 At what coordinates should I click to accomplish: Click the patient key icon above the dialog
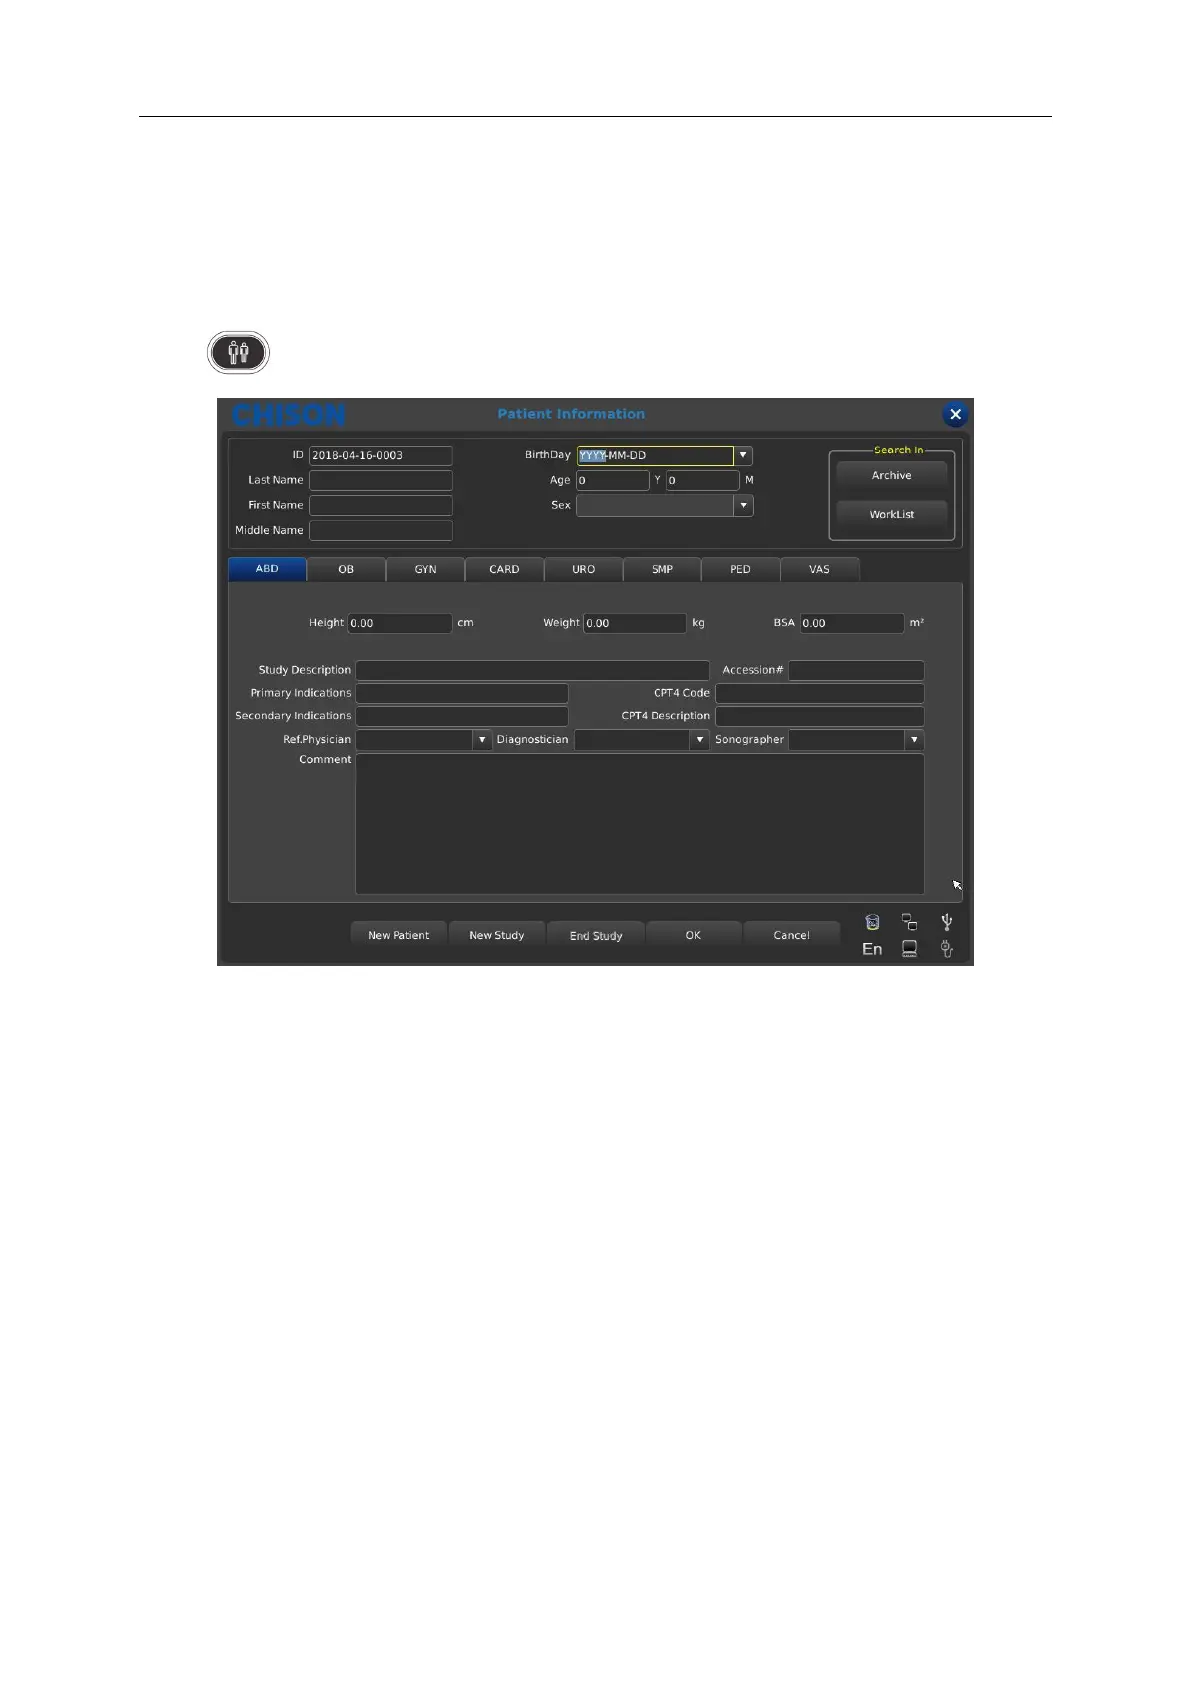point(238,353)
